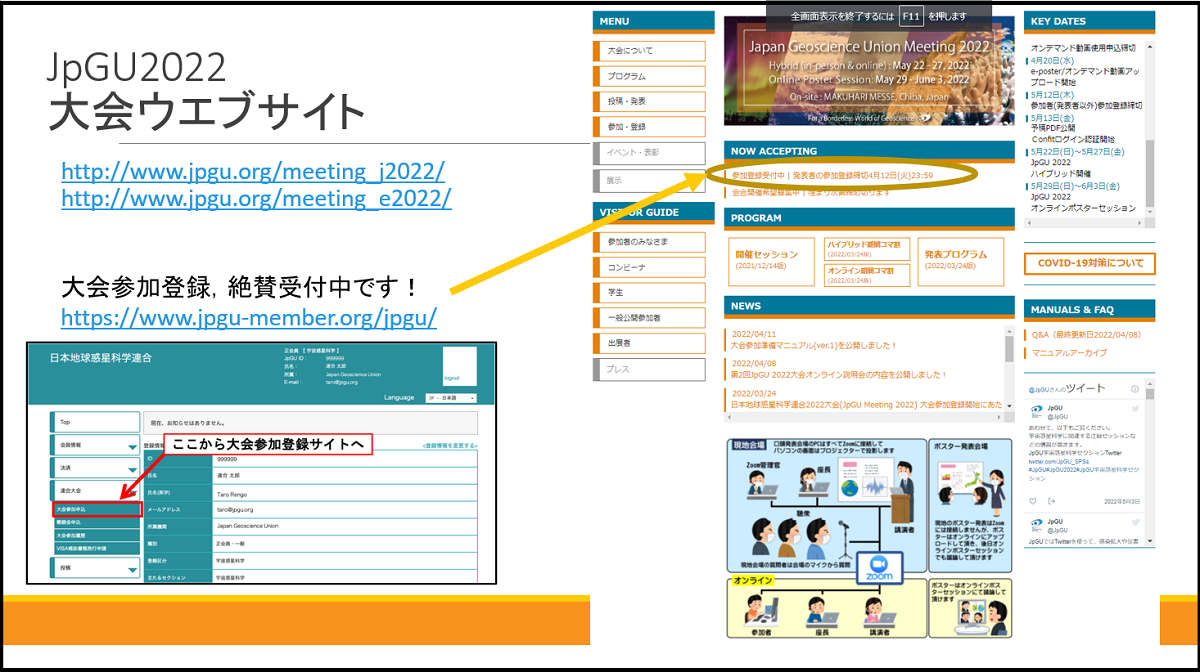1200x672 pixels.
Task: Open コンビーナ in Visitor Guide
Action: point(649,267)
